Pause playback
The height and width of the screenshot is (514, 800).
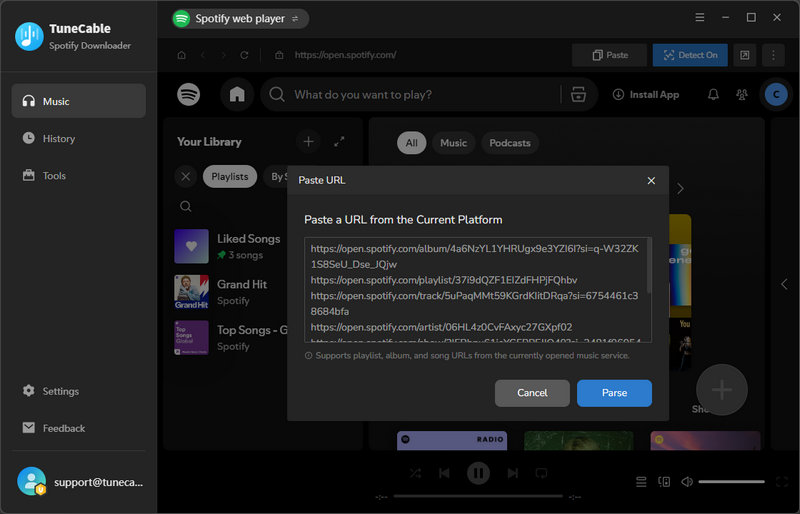pos(478,473)
